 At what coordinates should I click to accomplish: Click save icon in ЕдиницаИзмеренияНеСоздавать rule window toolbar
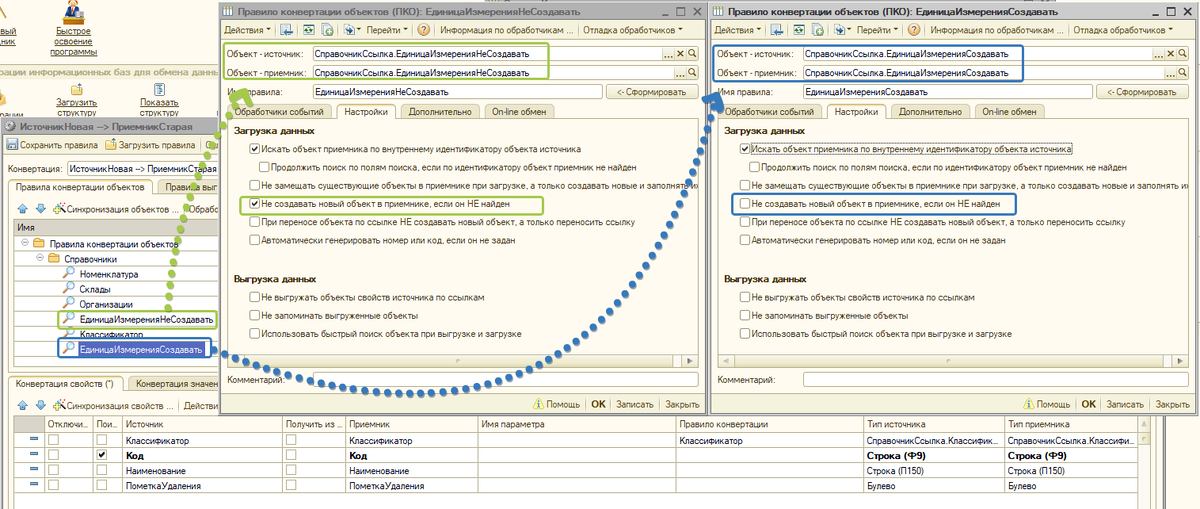point(286,30)
